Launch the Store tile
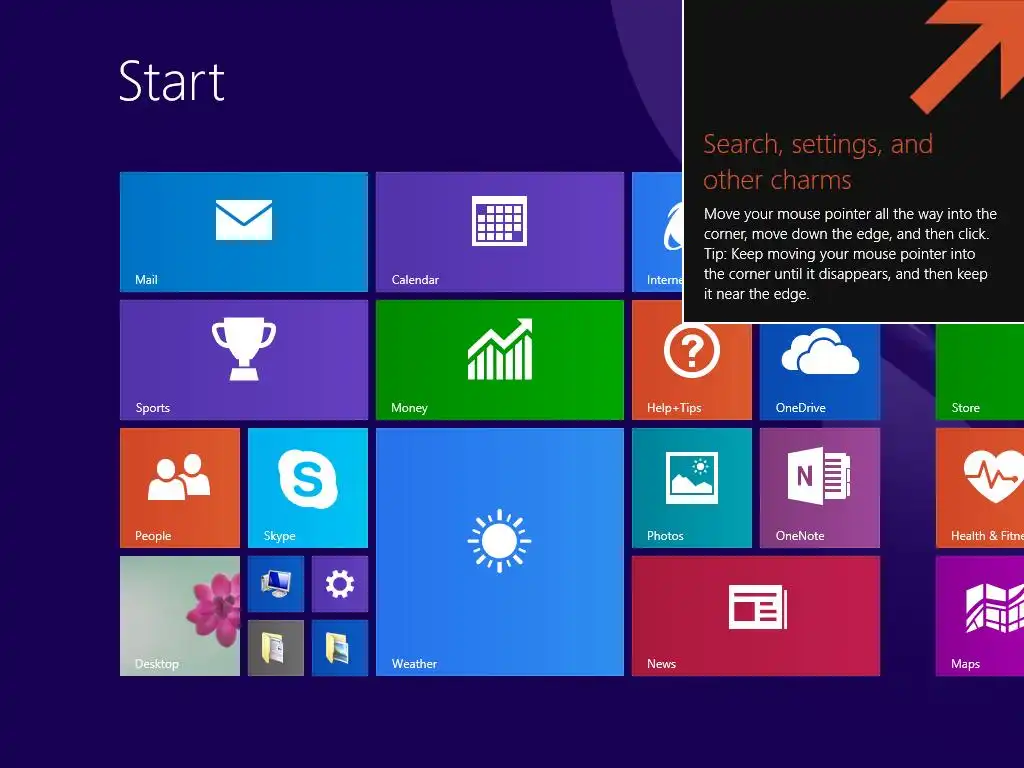The image size is (1024, 768). (x=980, y=371)
